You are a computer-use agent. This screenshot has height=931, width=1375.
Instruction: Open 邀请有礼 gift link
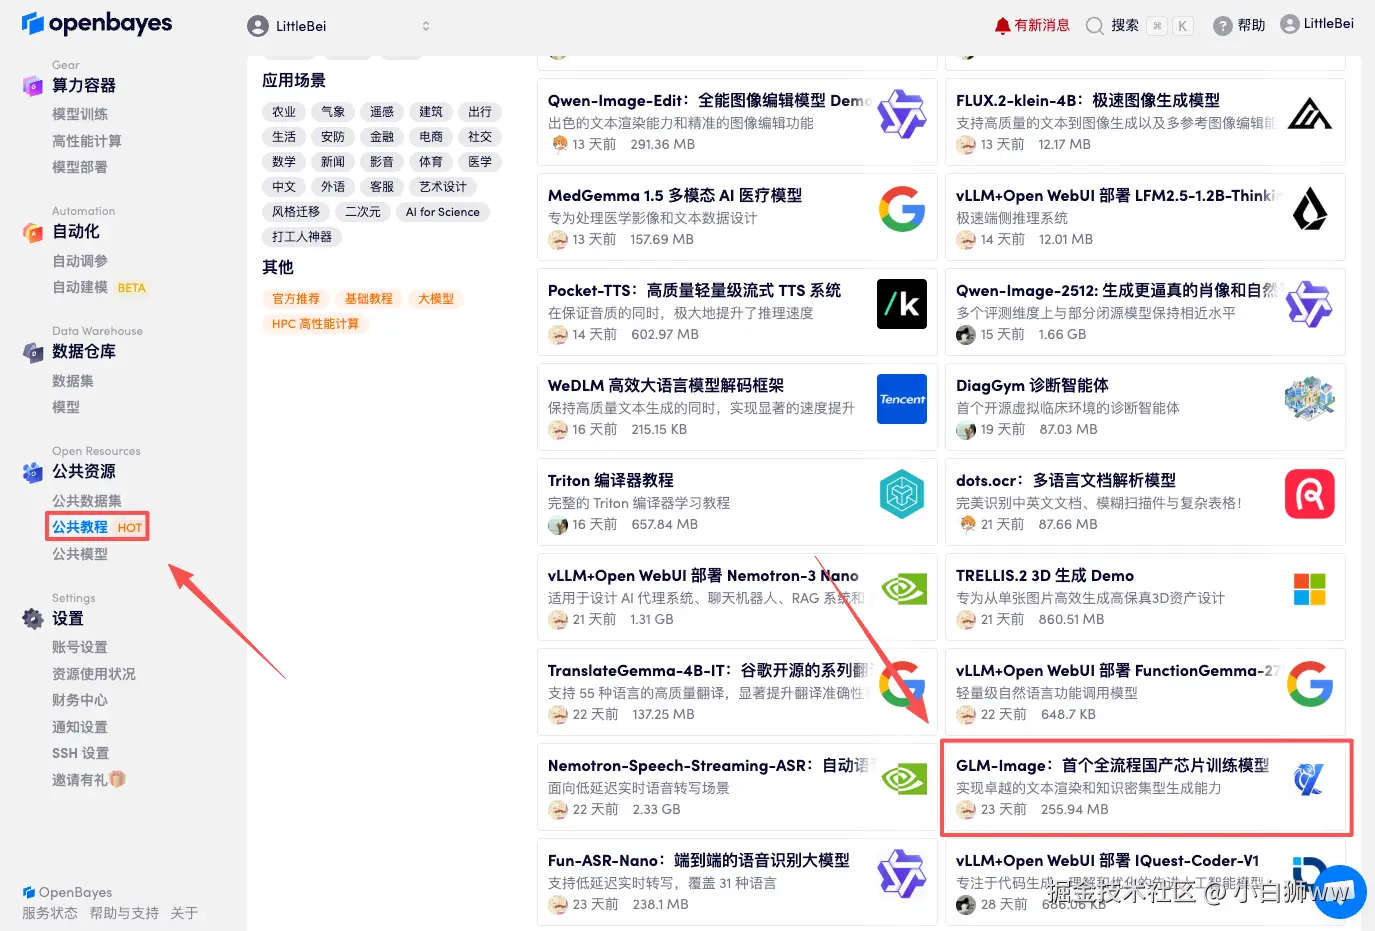[x=89, y=780]
